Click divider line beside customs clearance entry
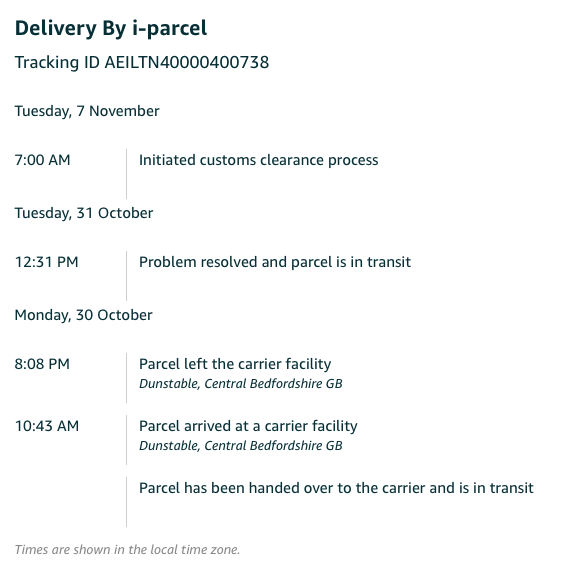Screen dimensions: 565x573 (x=126, y=174)
